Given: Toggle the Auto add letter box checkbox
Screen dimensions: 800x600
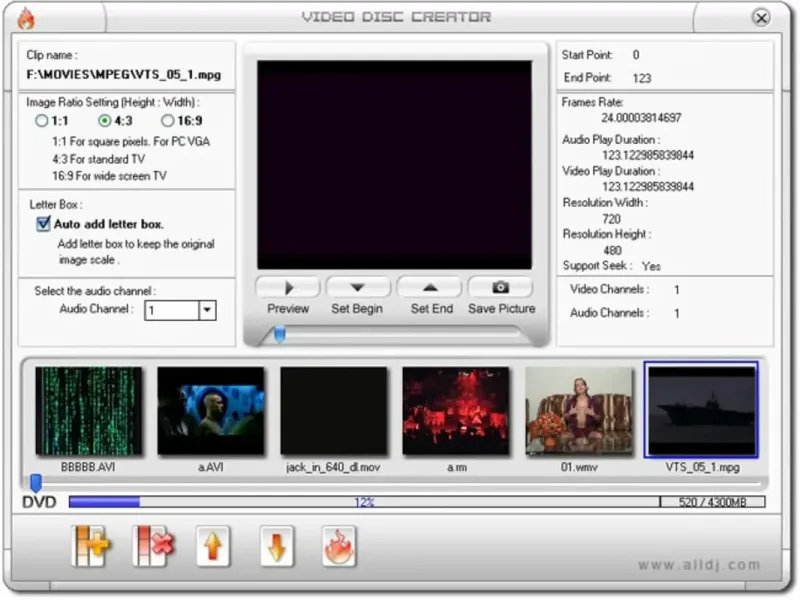Looking at the screenshot, I should 43,224.
